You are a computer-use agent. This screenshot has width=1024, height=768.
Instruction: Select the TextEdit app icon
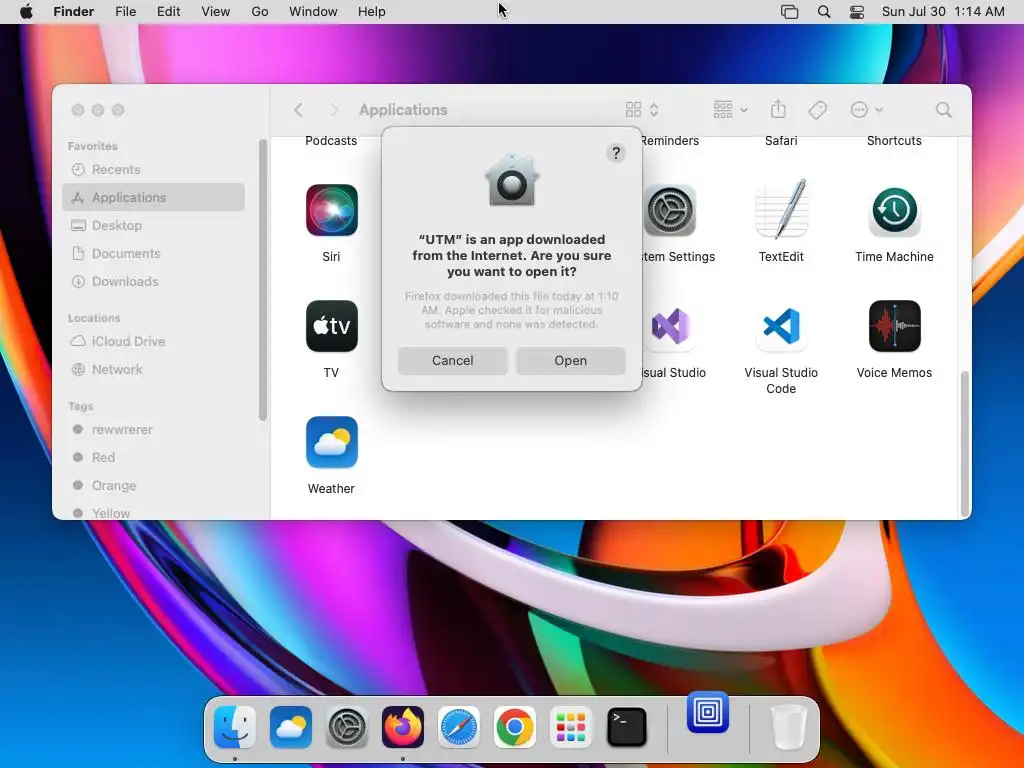pos(781,209)
